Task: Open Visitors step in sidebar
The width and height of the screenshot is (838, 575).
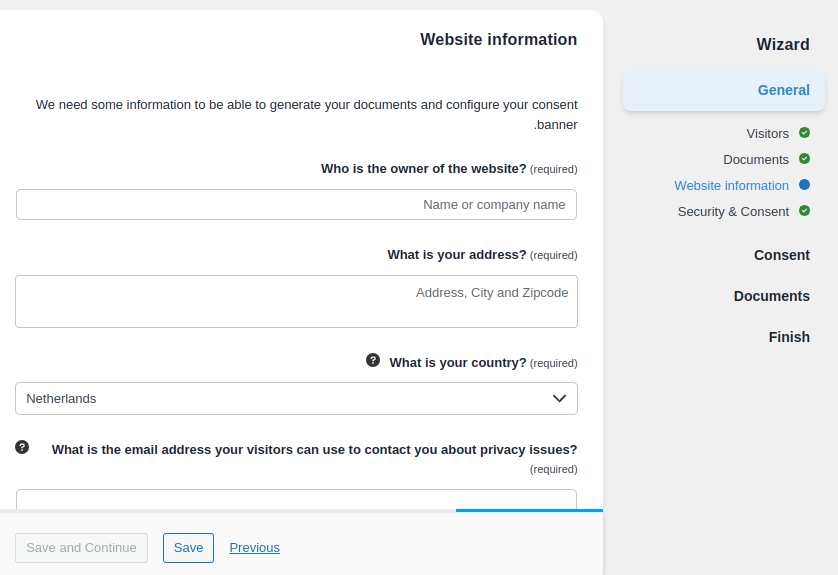Action: pyautogui.click(x=767, y=133)
